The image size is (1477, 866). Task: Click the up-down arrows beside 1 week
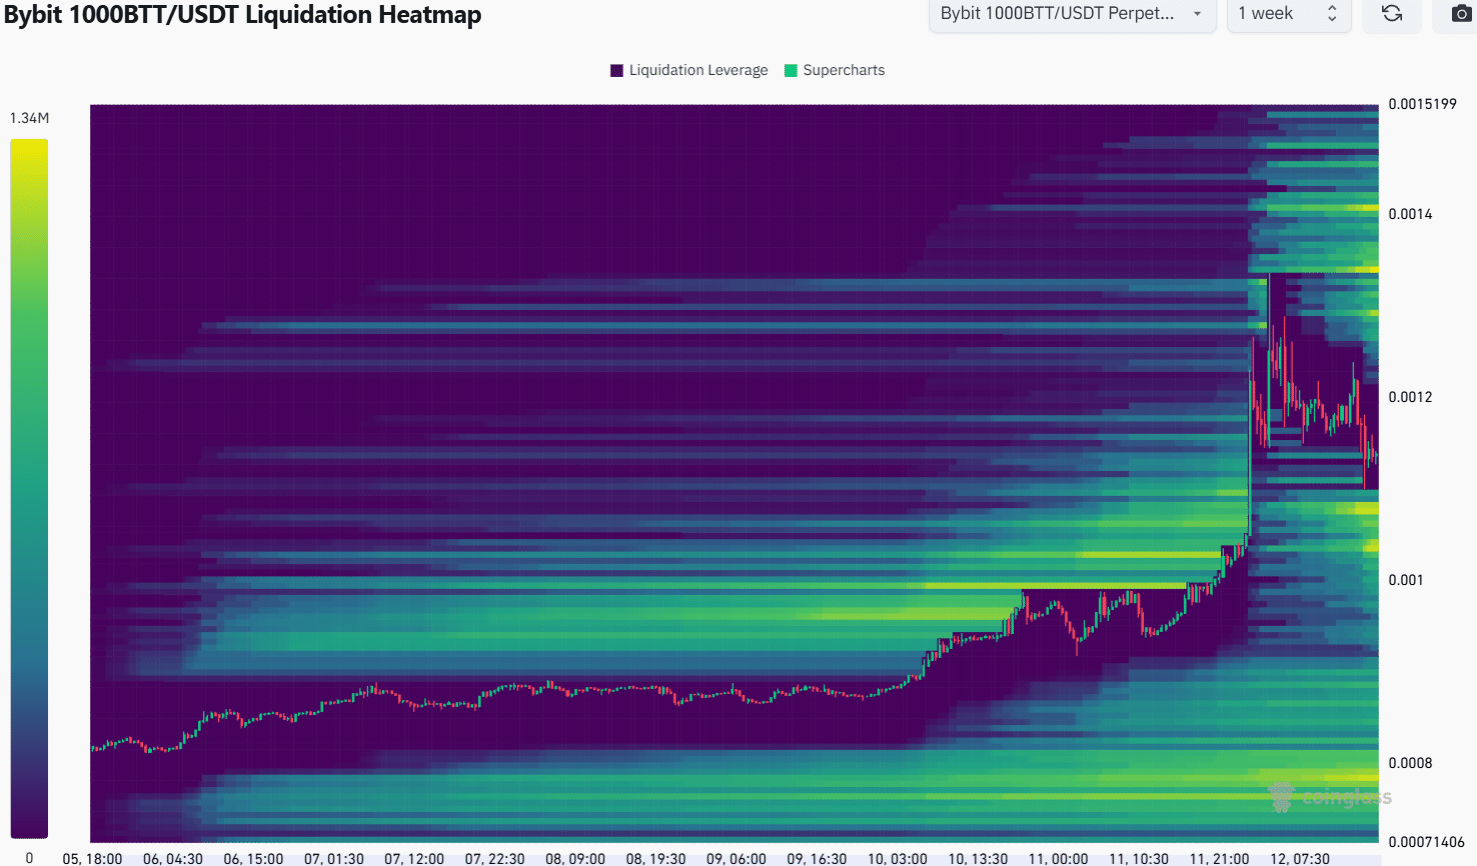point(1332,14)
